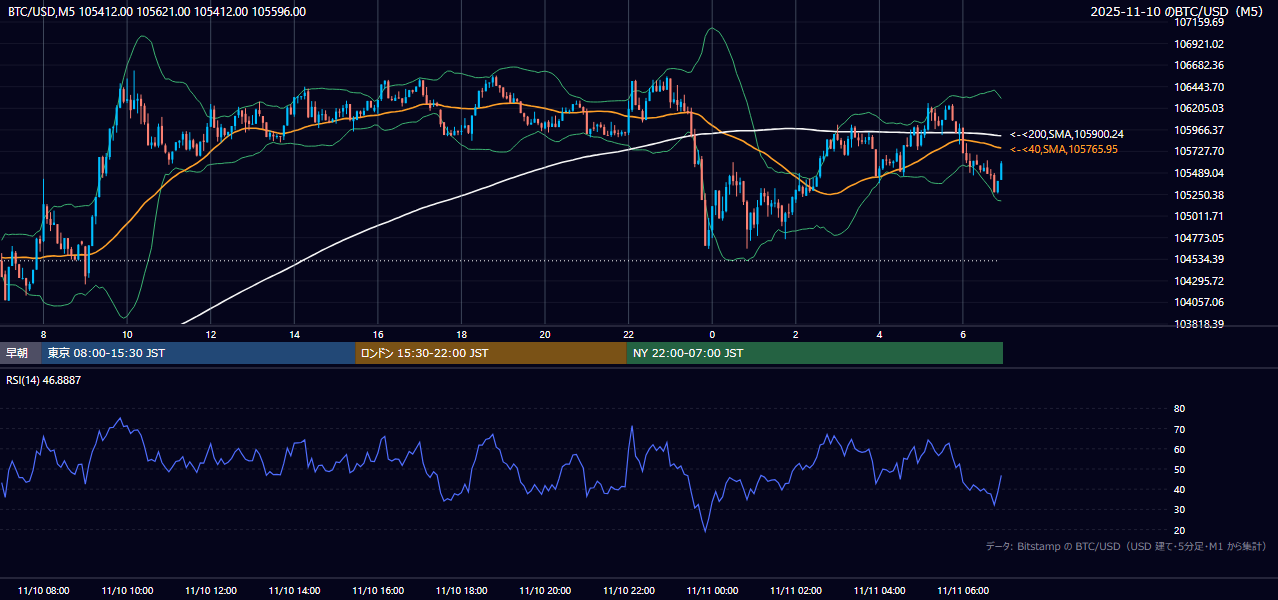Image resolution: width=1278 pixels, height=600 pixels.
Task: Click the 11/11 02:00 date label
Action: 795,591
